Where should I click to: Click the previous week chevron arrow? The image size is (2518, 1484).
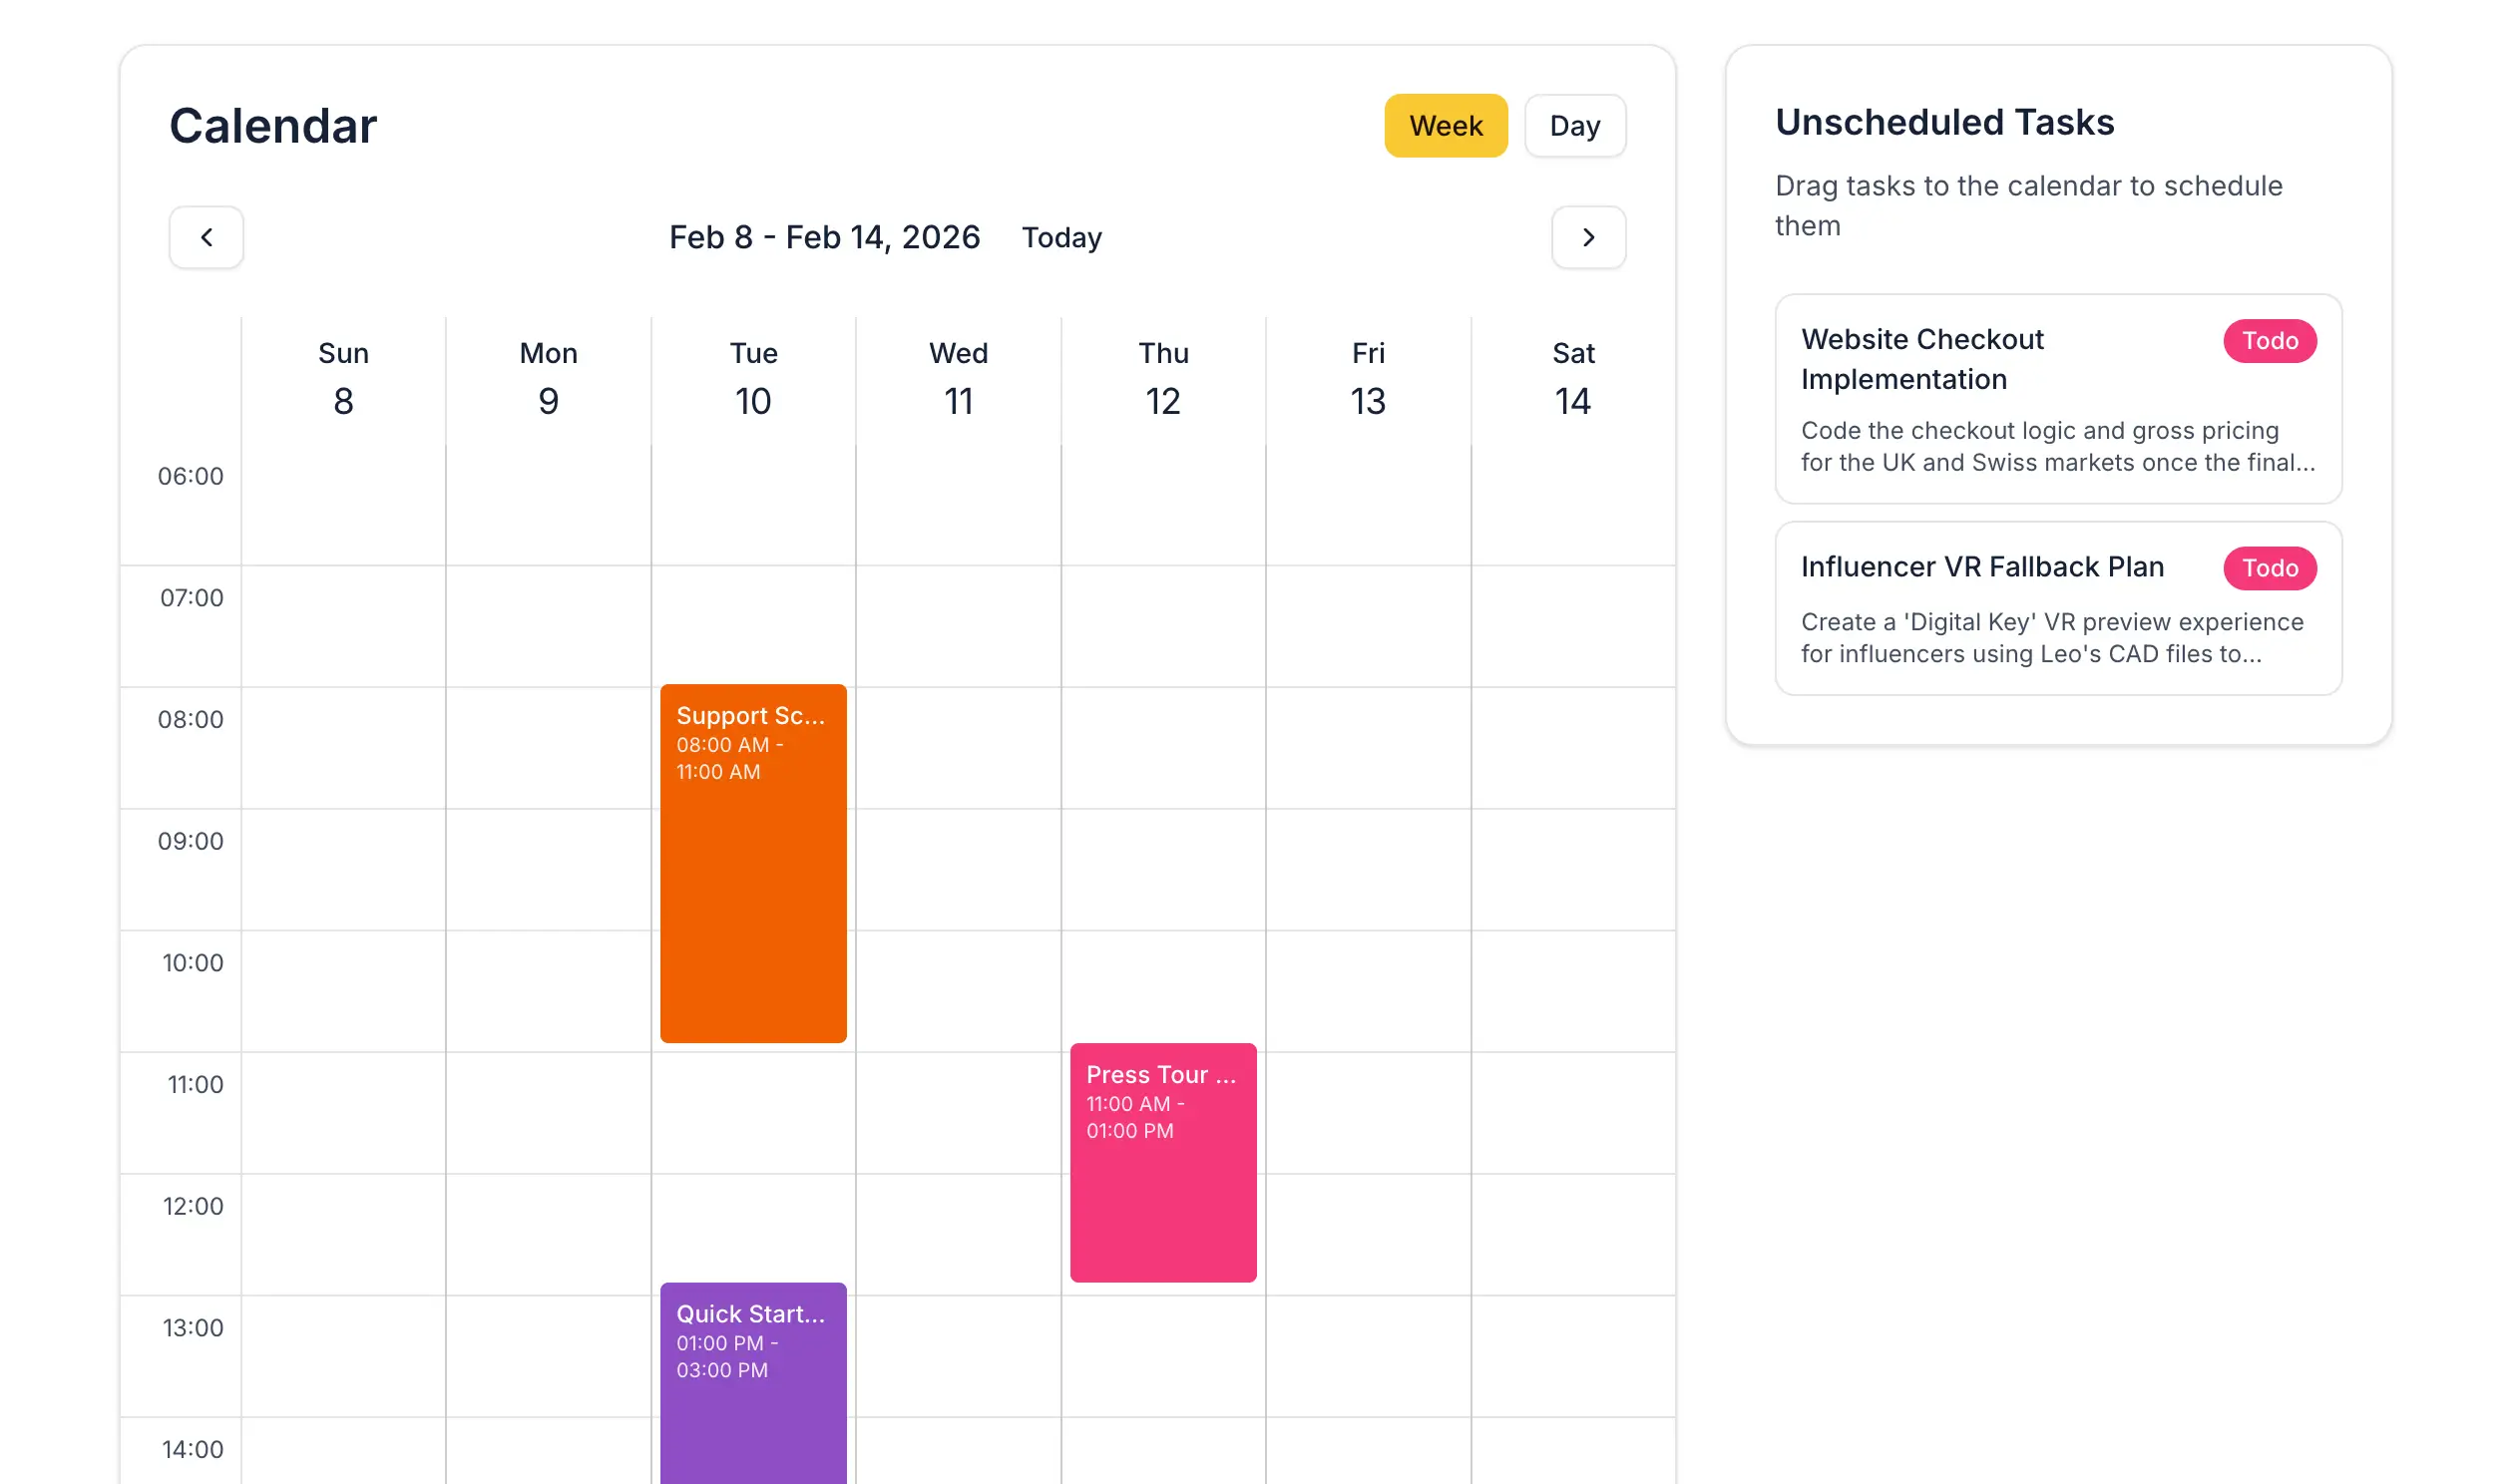pyautogui.click(x=206, y=237)
